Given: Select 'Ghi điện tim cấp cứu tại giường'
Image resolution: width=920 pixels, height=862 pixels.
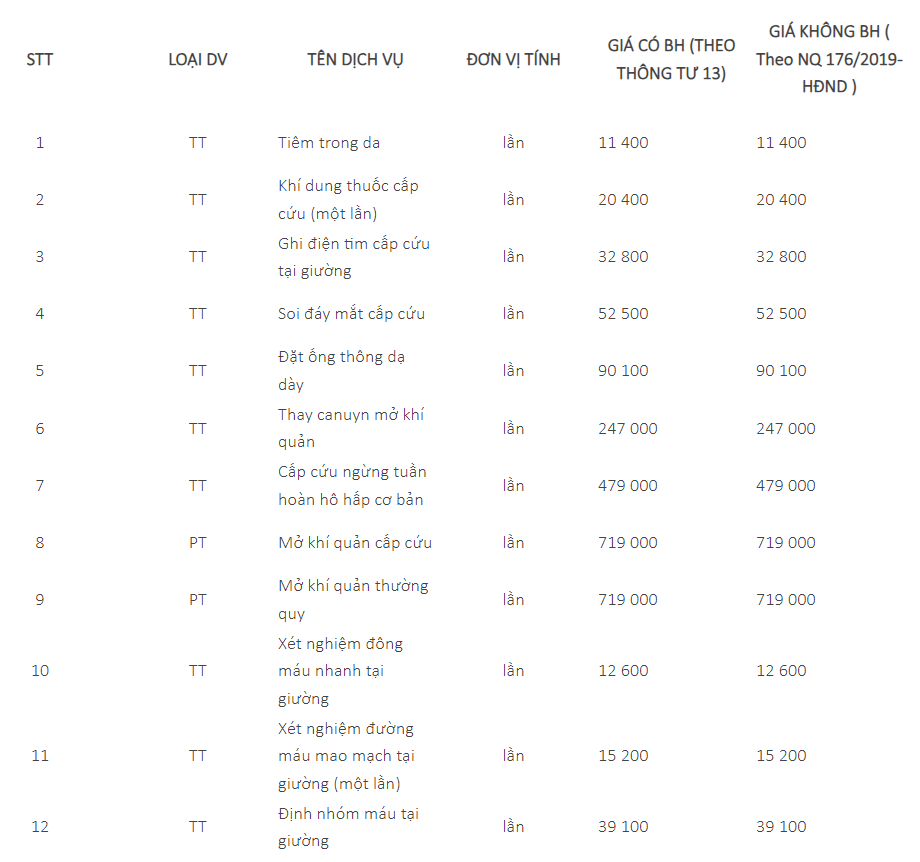Looking at the screenshot, I should [x=354, y=256].
